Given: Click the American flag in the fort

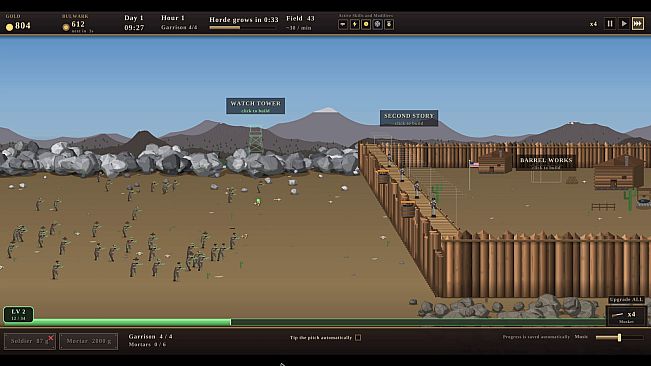Looking at the screenshot, I should tap(474, 164).
